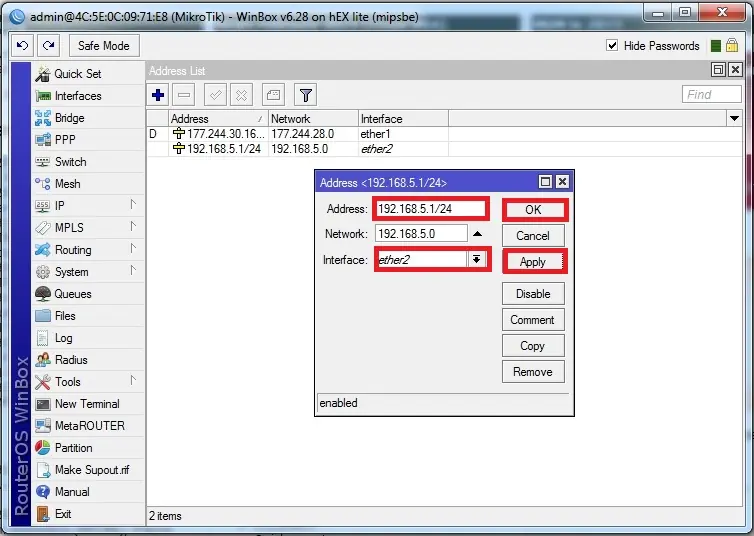Screen dimensions: 754x536
Task: Open Mesh menu item
Action: tap(88, 184)
